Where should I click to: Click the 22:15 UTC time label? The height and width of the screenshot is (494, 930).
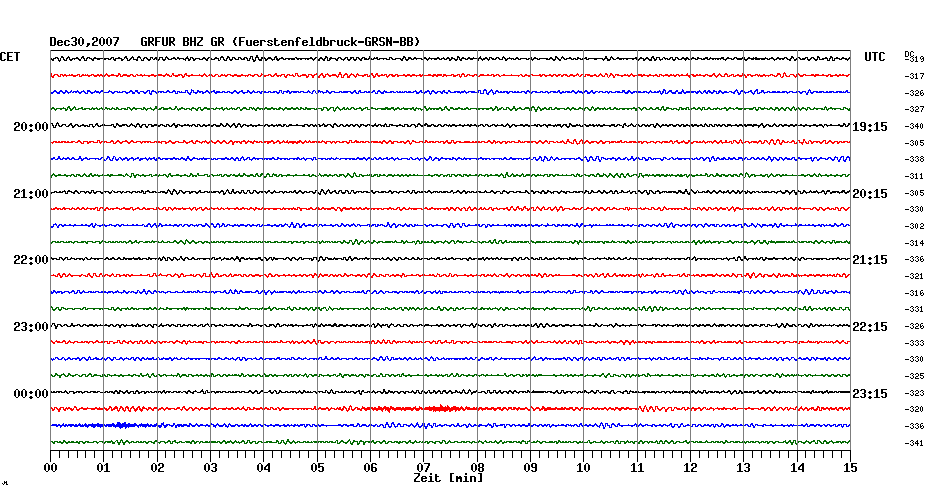(x=870, y=327)
